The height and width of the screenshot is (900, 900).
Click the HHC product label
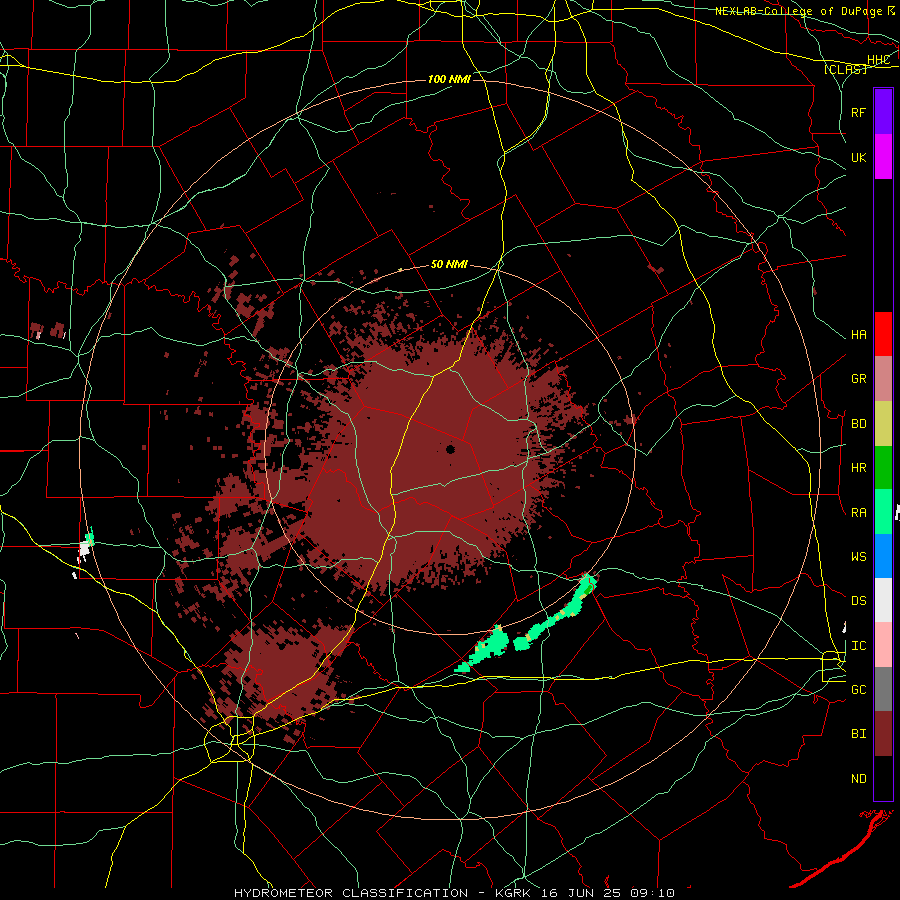[x=878, y=60]
